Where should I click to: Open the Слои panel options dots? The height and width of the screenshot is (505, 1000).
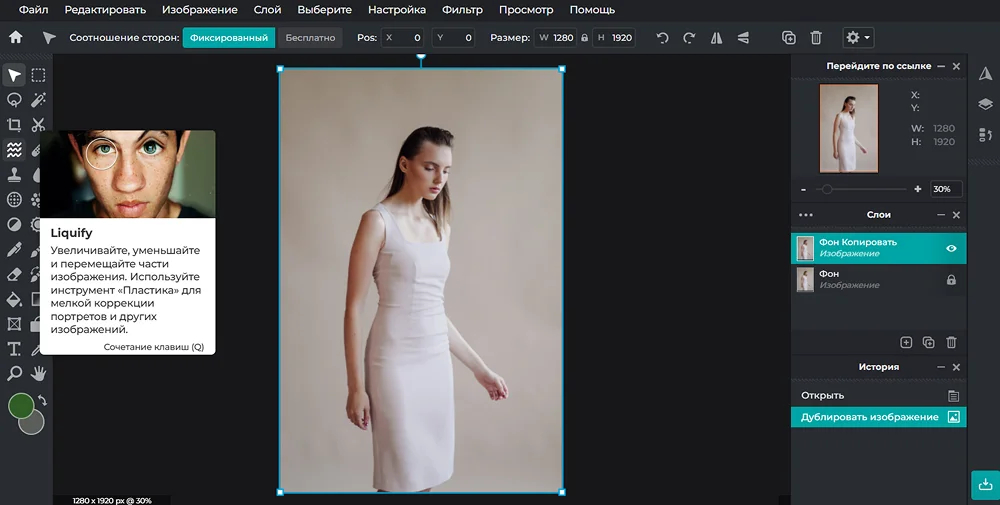pos(805,216)
